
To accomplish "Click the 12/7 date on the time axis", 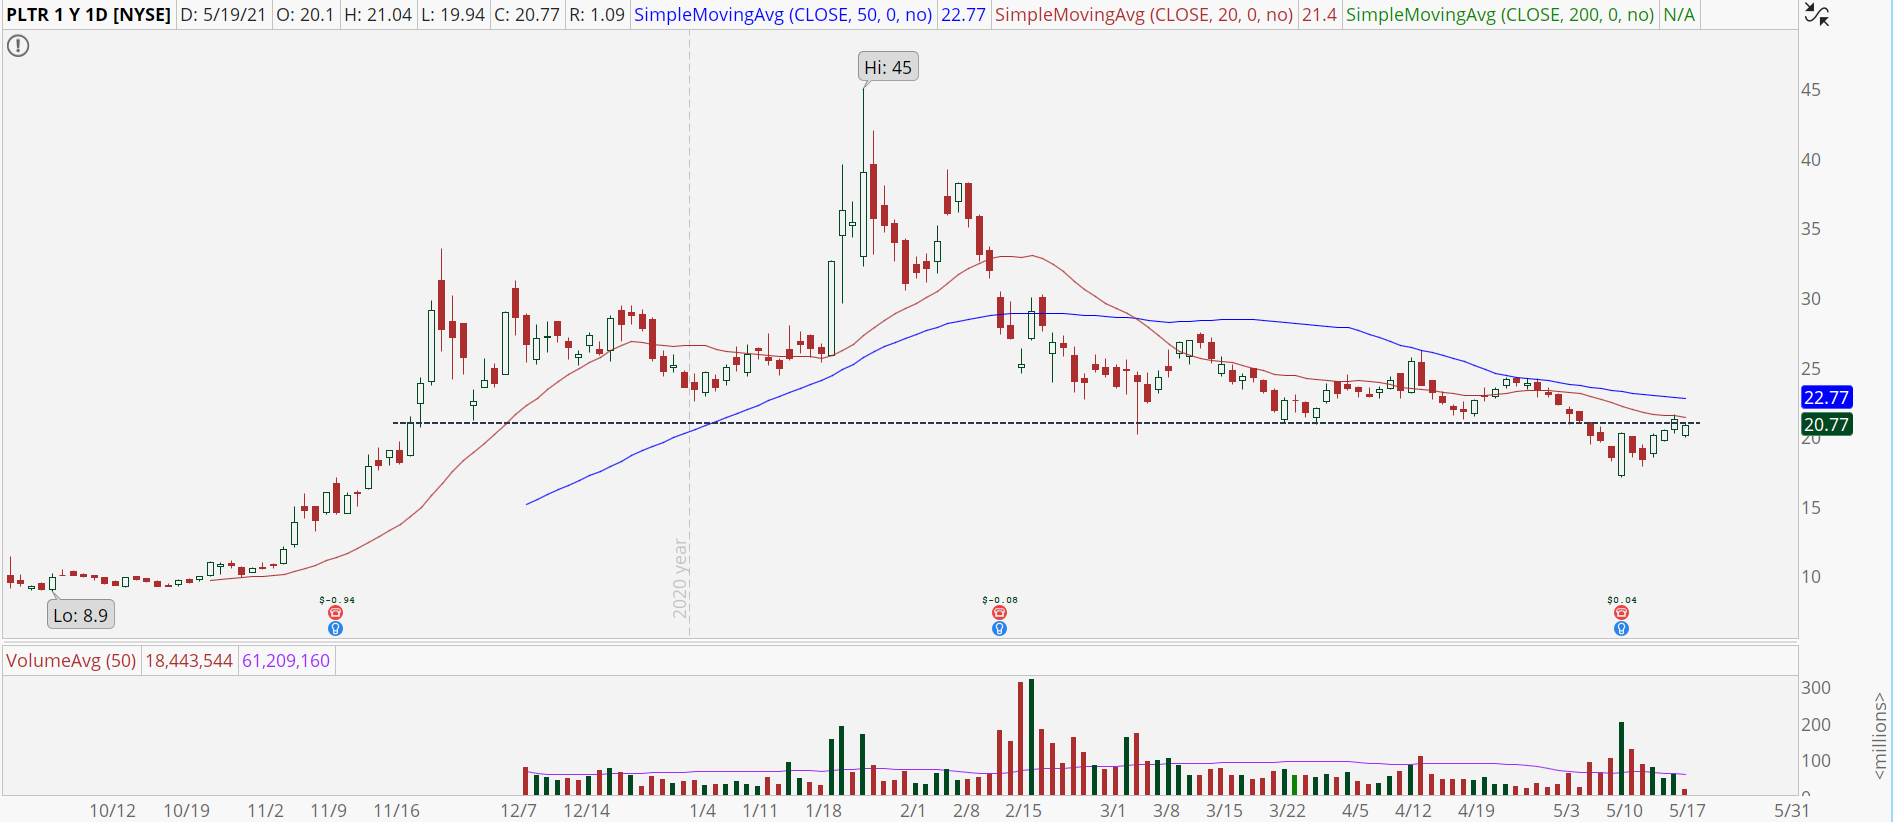I will tap(519, 810).
